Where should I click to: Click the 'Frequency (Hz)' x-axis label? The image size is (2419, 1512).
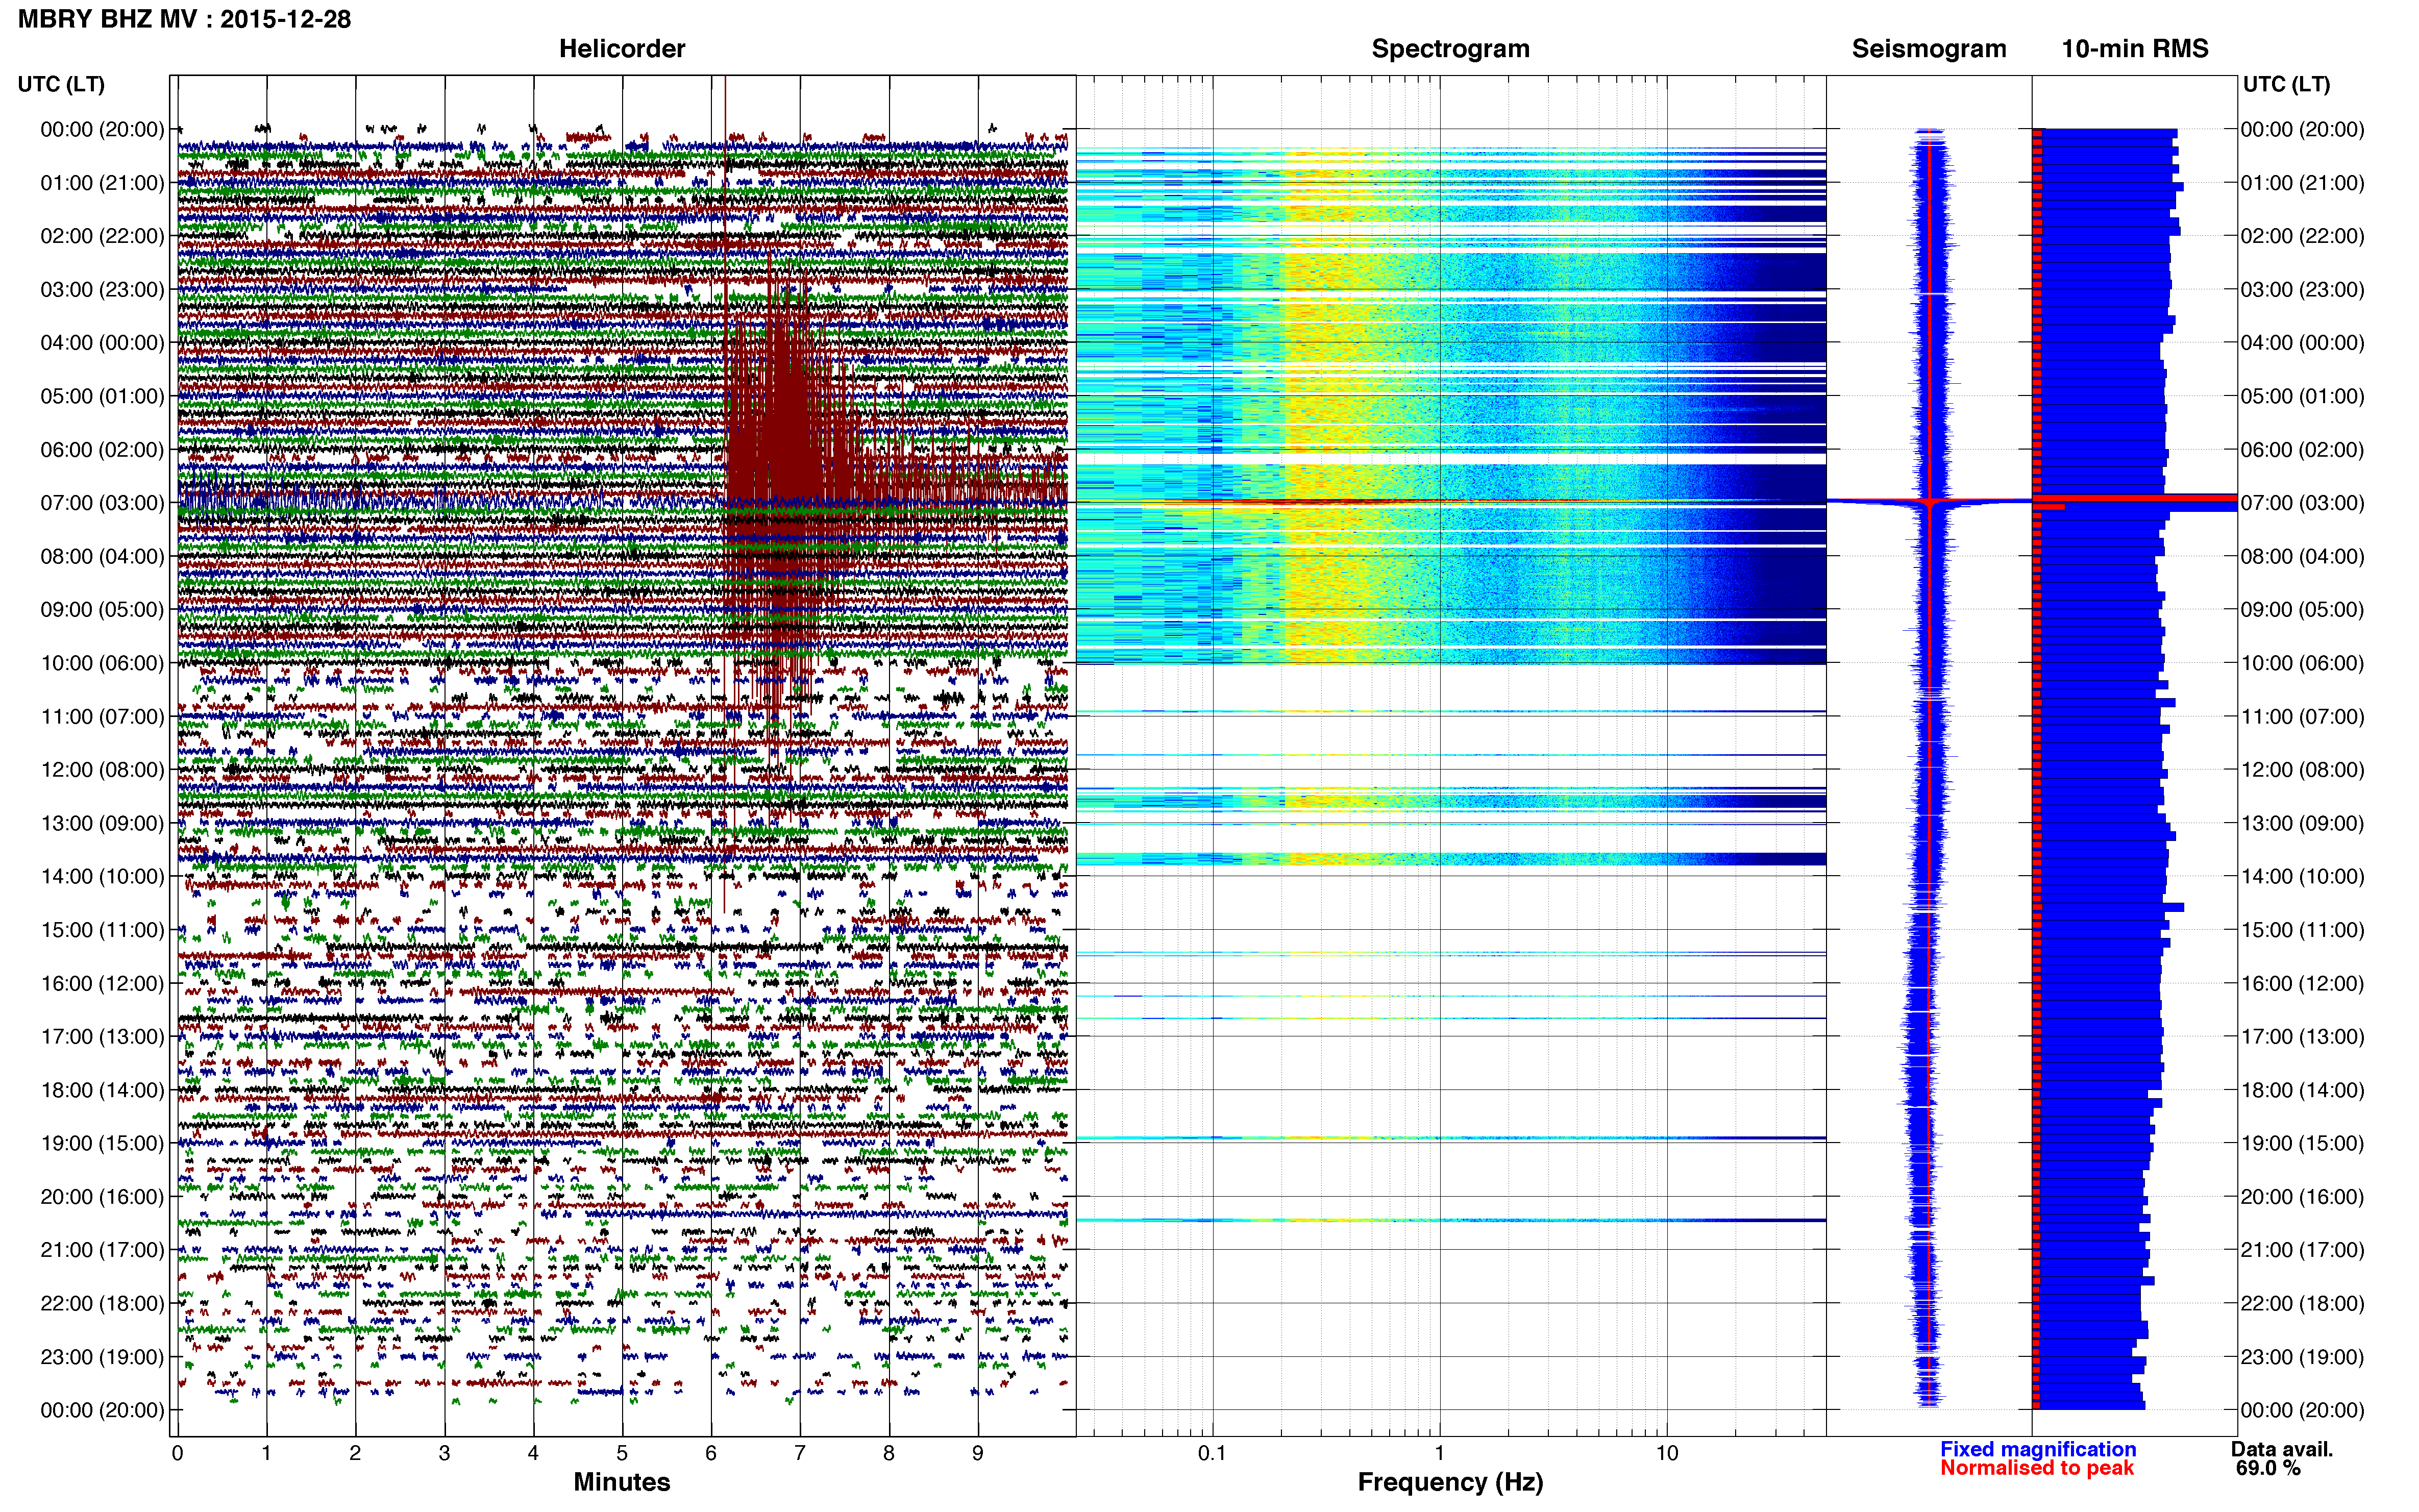click(1450, 1482)
